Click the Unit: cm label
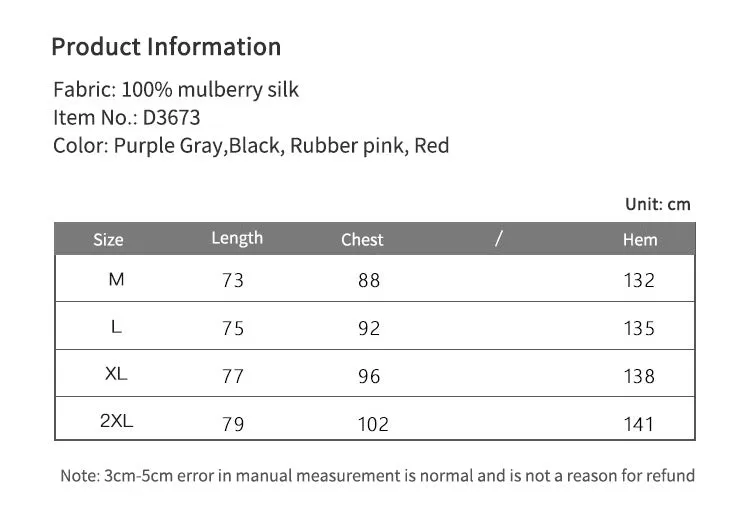Image resolution: width=750 pixels, height=513 pixels. (658, 204)
